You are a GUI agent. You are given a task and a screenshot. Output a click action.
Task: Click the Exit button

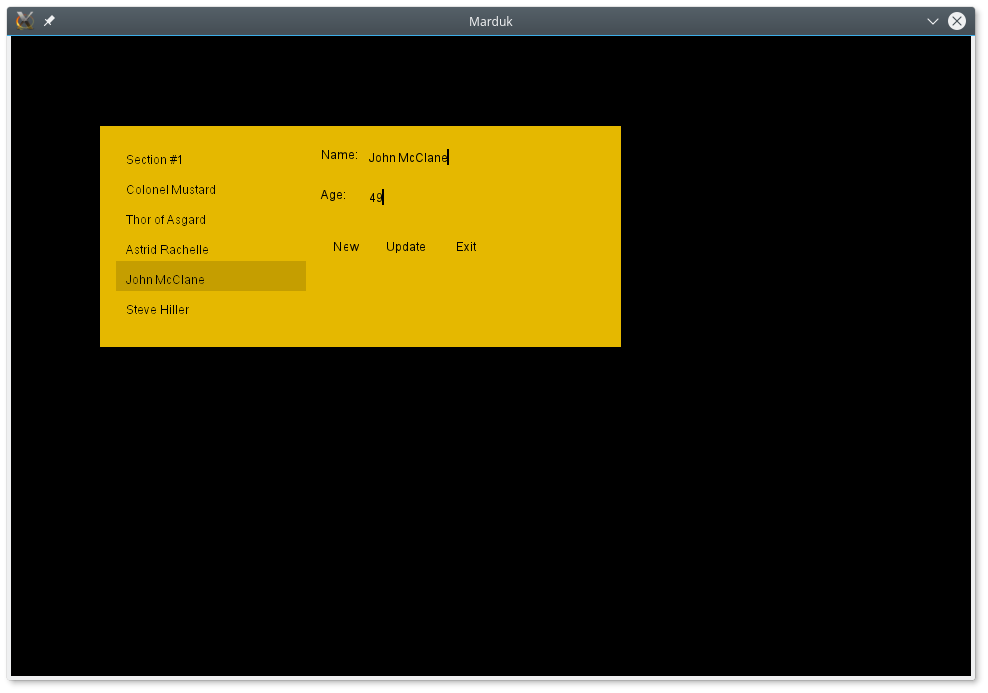pos(466,247)
